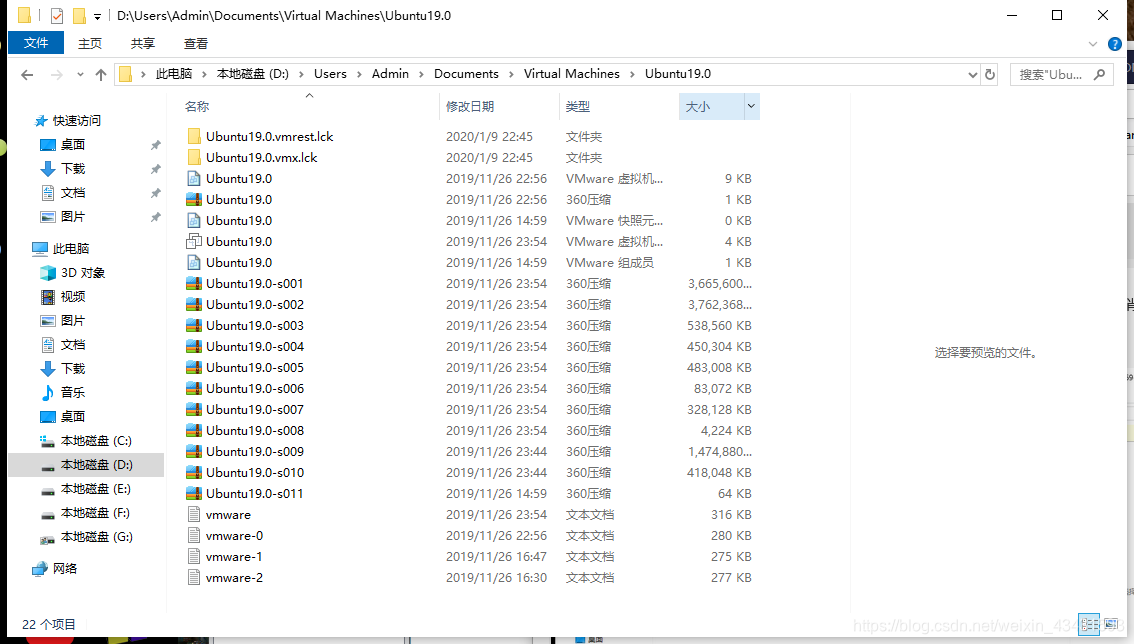Sort by the 大小 column header
This screenshot has height=644, width=1134.
point(697,106)
